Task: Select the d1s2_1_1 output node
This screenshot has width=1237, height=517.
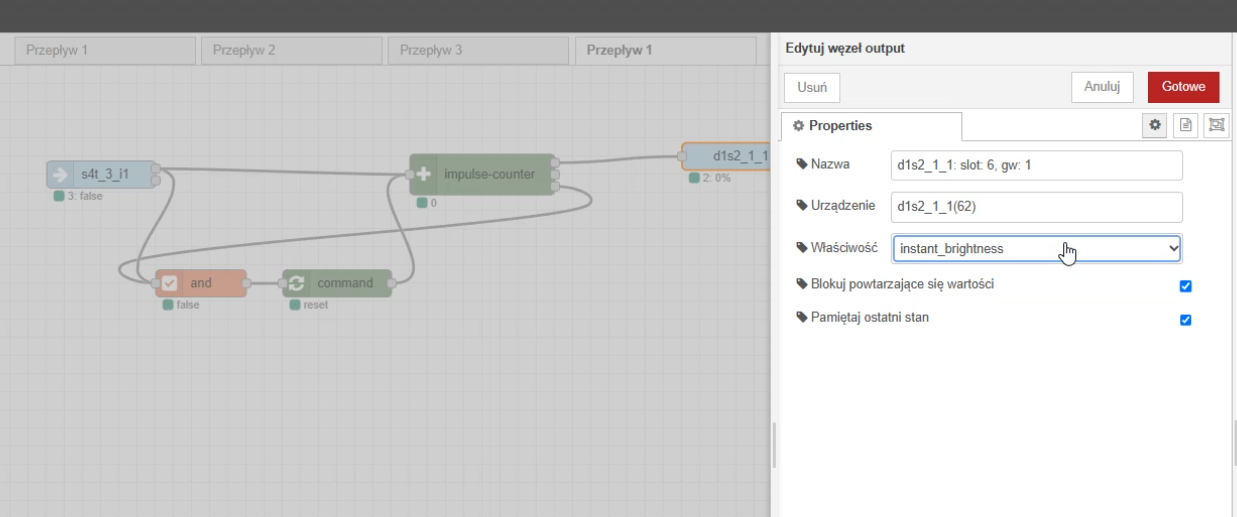Action: (726, 156)
